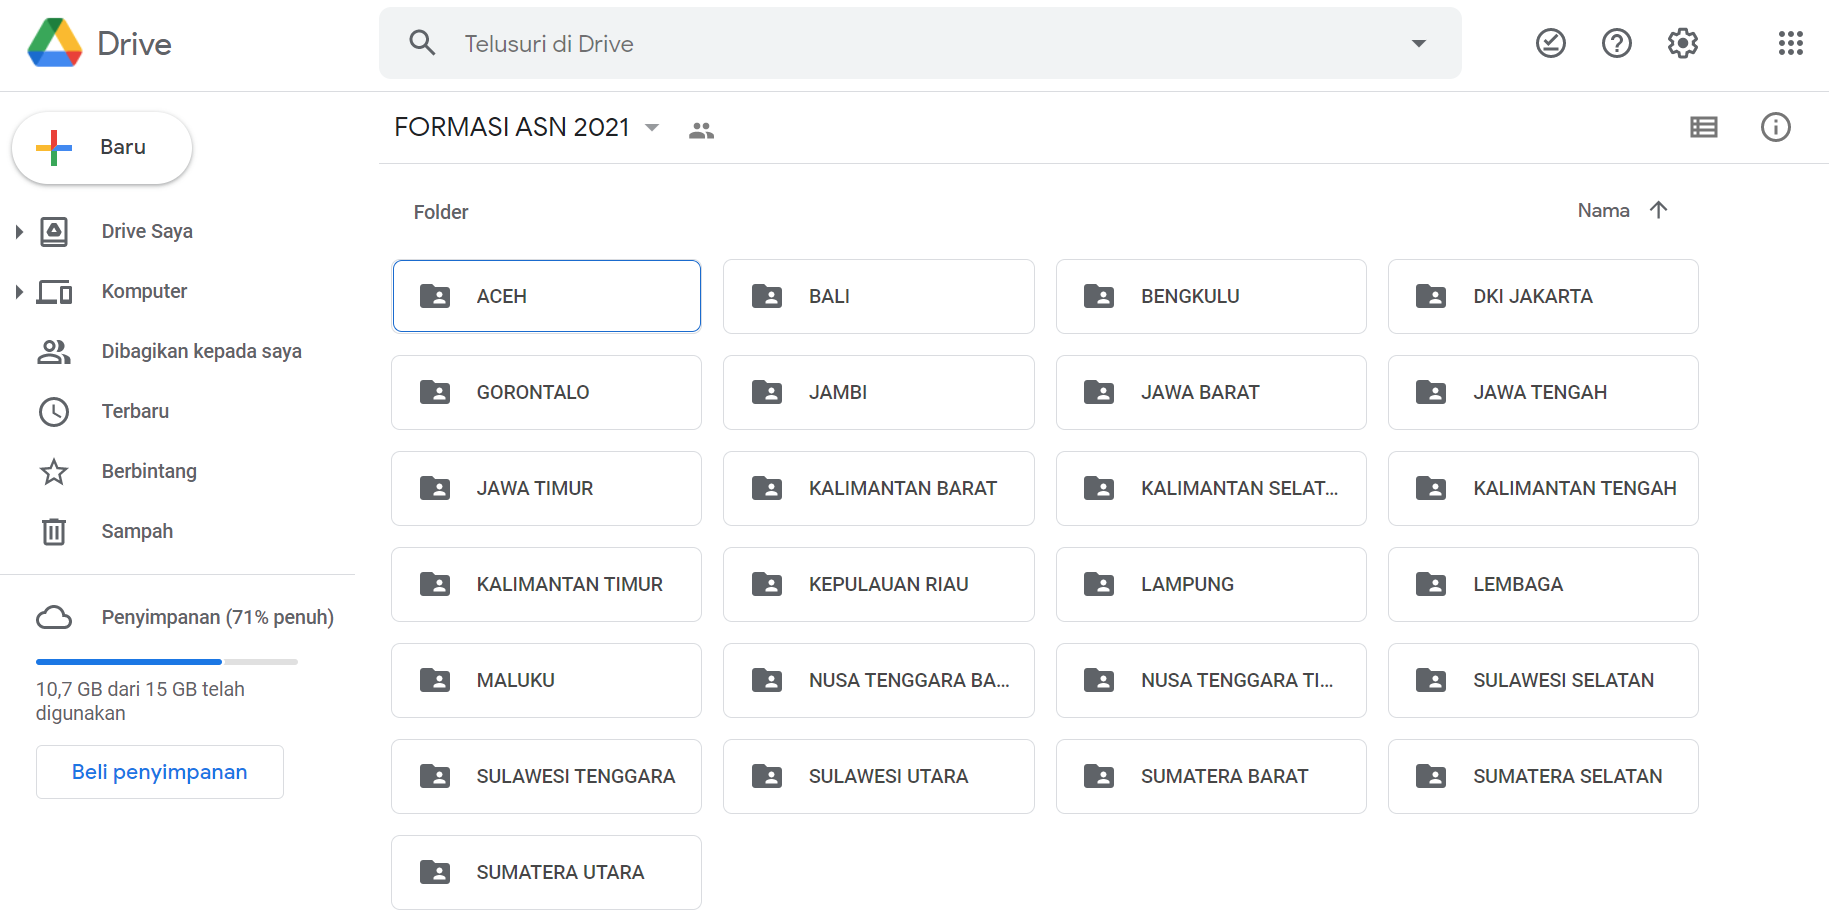This screenshot has height=924, width=1829.
Task: Click Beli penyimpanan
Action: [x=159, y=771]
